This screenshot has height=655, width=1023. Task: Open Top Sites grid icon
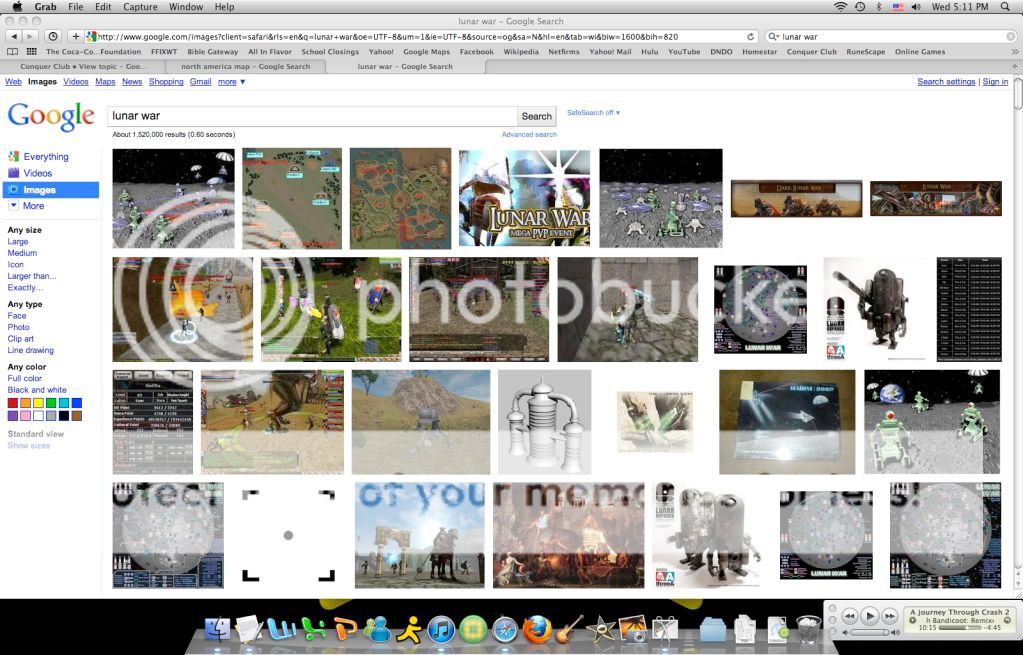31,52
